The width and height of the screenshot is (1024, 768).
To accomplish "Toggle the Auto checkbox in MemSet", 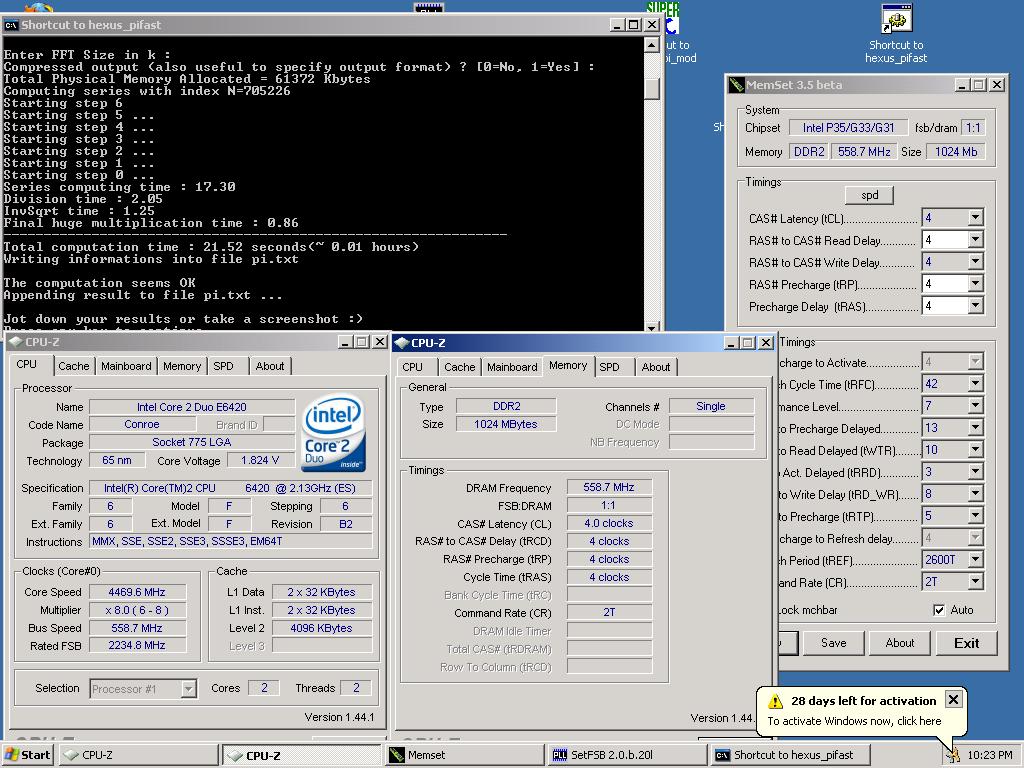I will tap(939, 610).
